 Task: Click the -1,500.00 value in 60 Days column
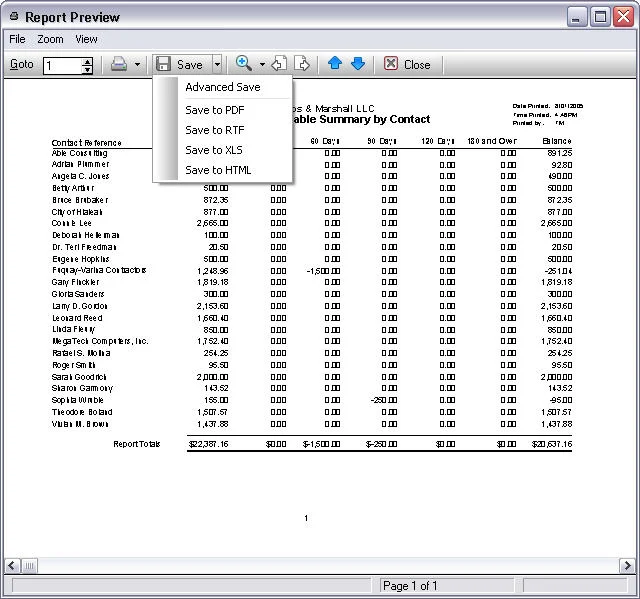click(323, 271)
